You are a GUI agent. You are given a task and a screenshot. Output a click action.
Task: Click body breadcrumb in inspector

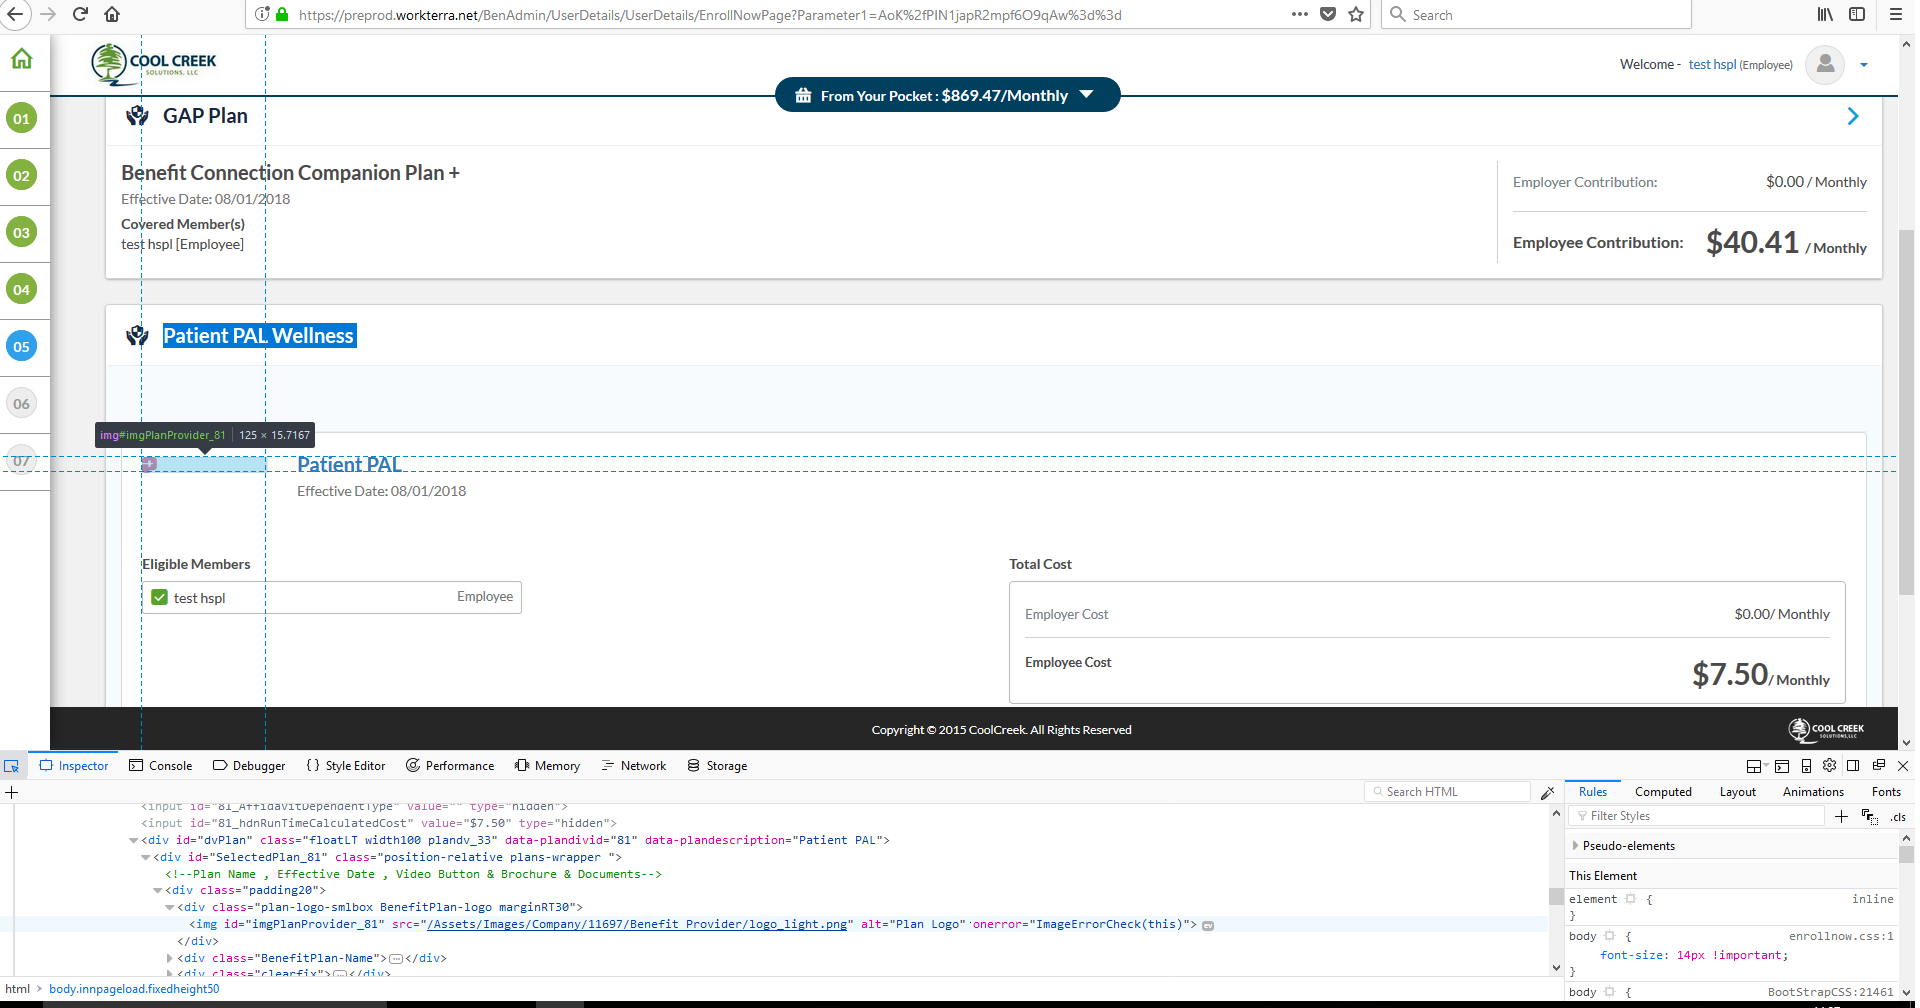(134, 989)
